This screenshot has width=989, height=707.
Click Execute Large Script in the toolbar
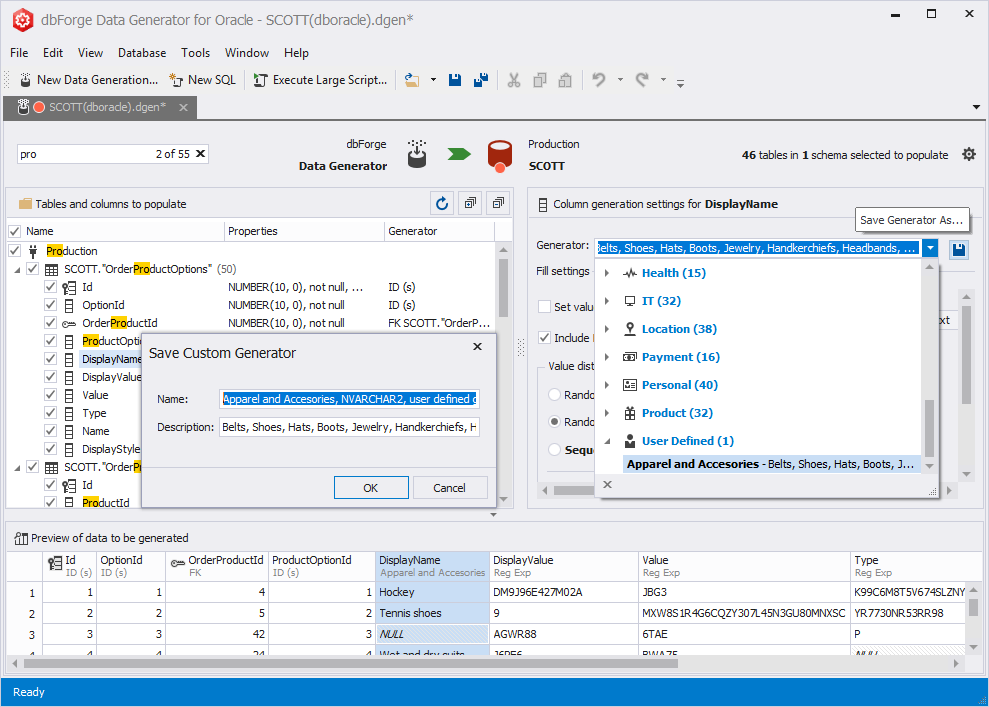point(320,80)
